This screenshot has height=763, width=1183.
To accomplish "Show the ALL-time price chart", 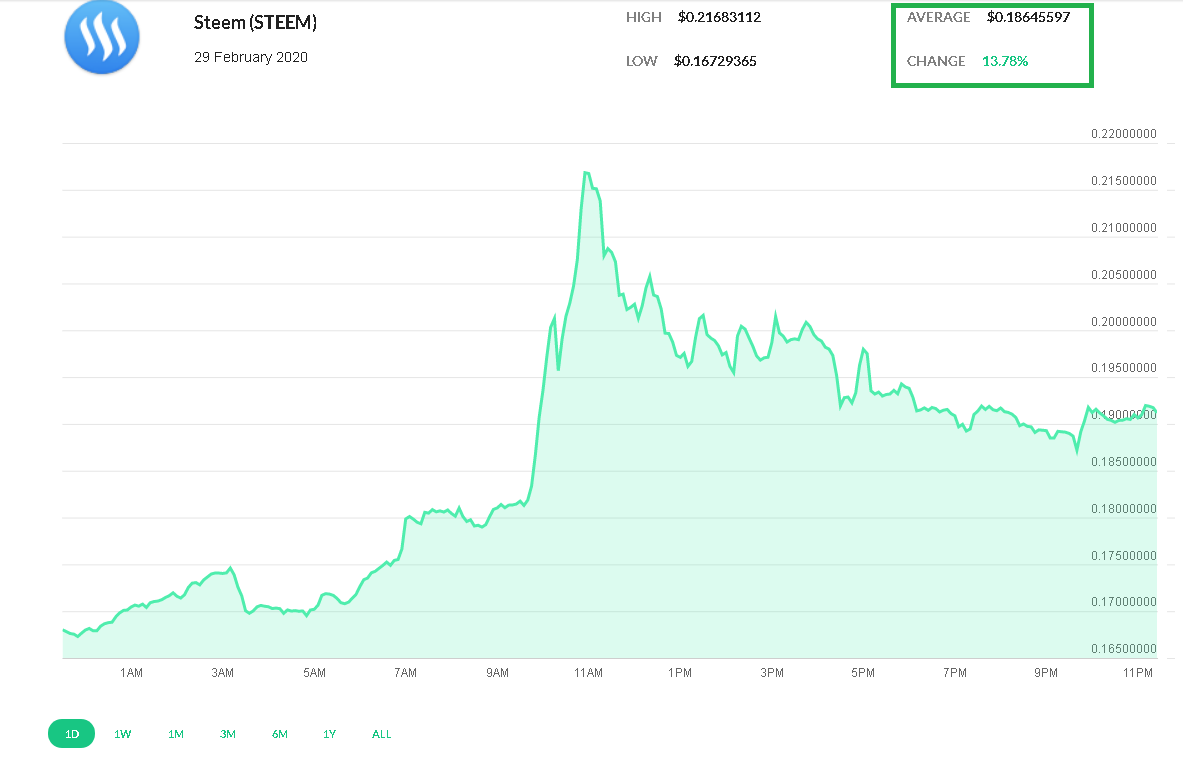I will click(381, 733).
